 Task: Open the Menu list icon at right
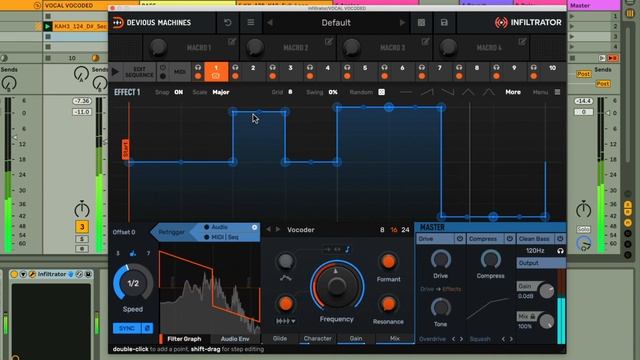point(557,92)
